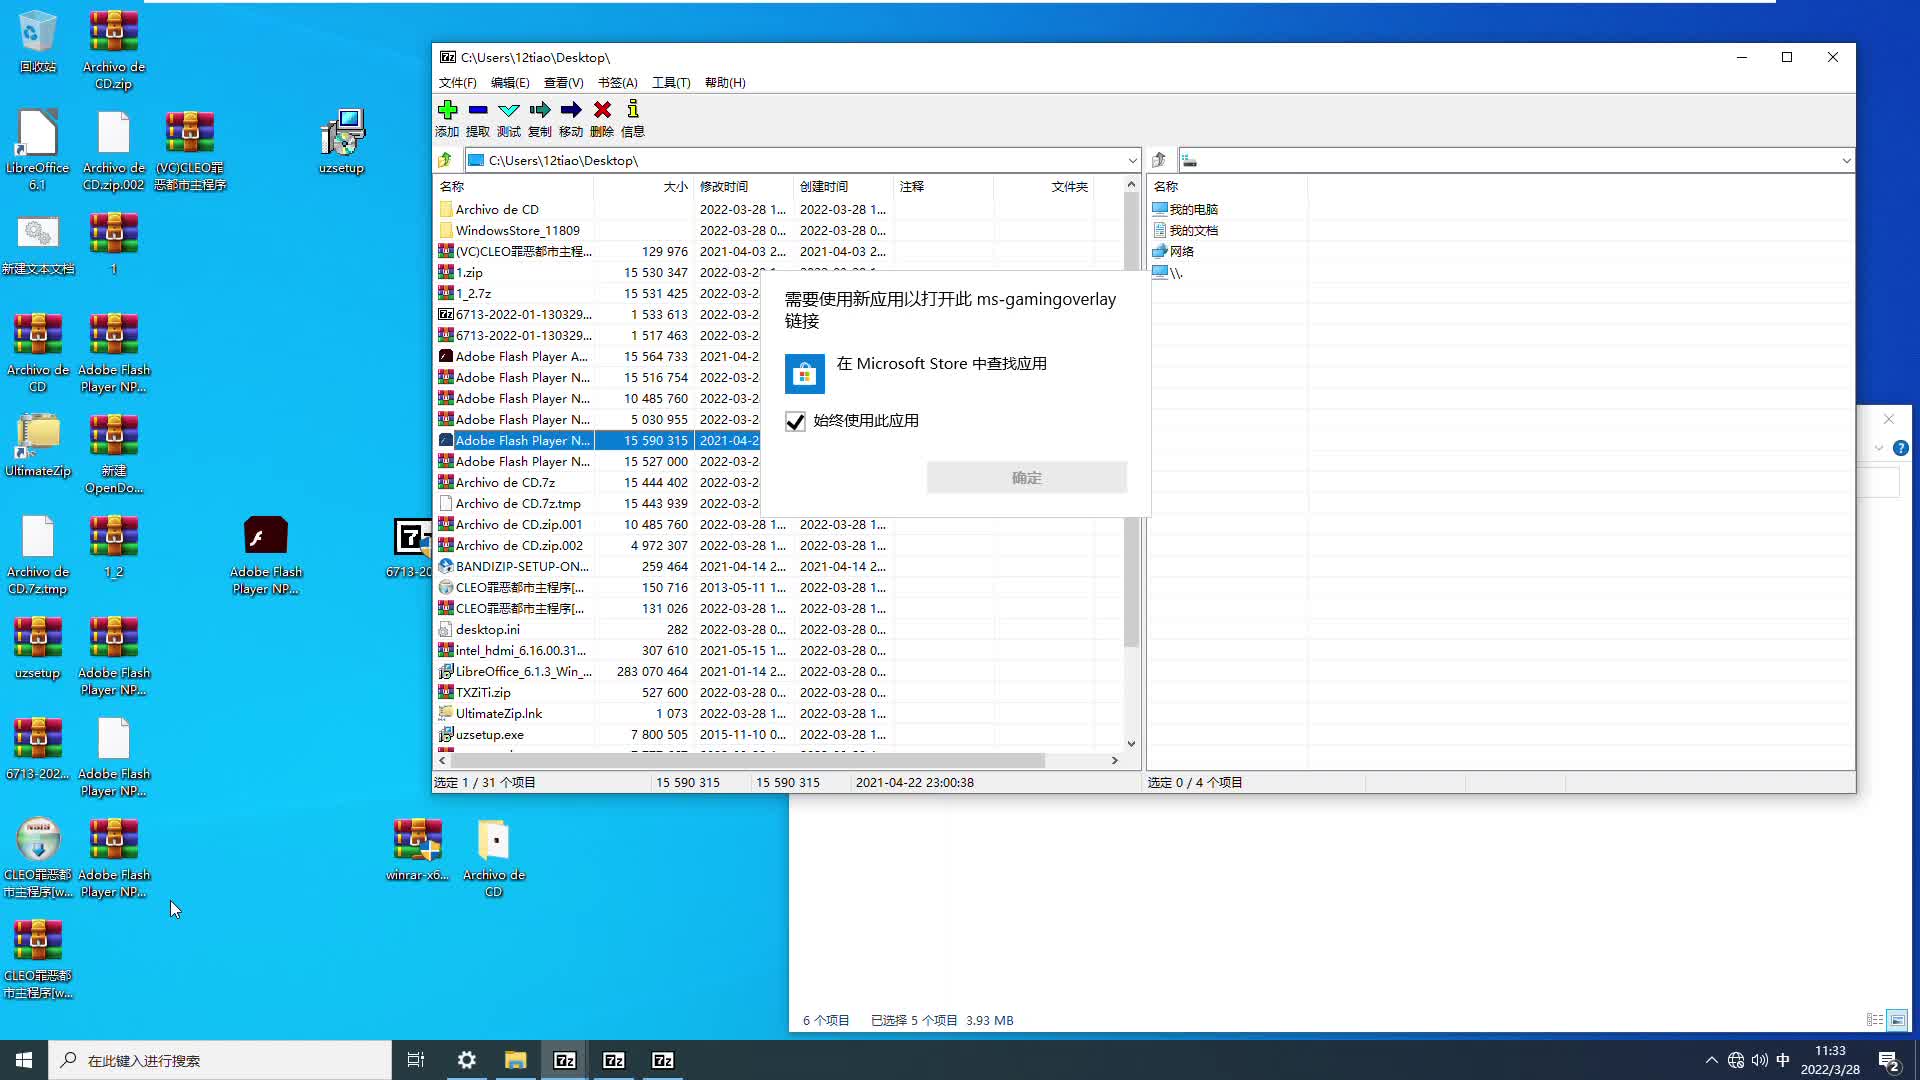Click the 确定 button in dialog
This screenshot has height=1080, width=1920.
coord(1026,478)
